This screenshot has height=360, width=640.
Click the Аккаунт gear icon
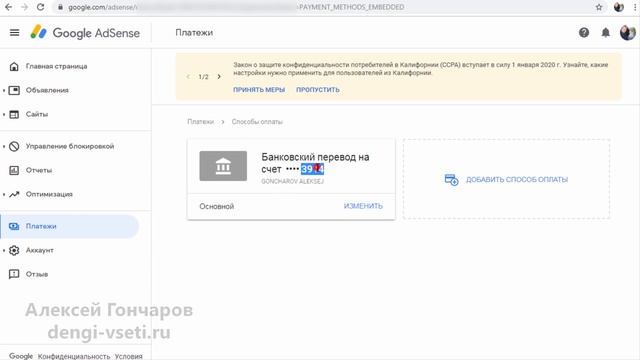[14, 250]
